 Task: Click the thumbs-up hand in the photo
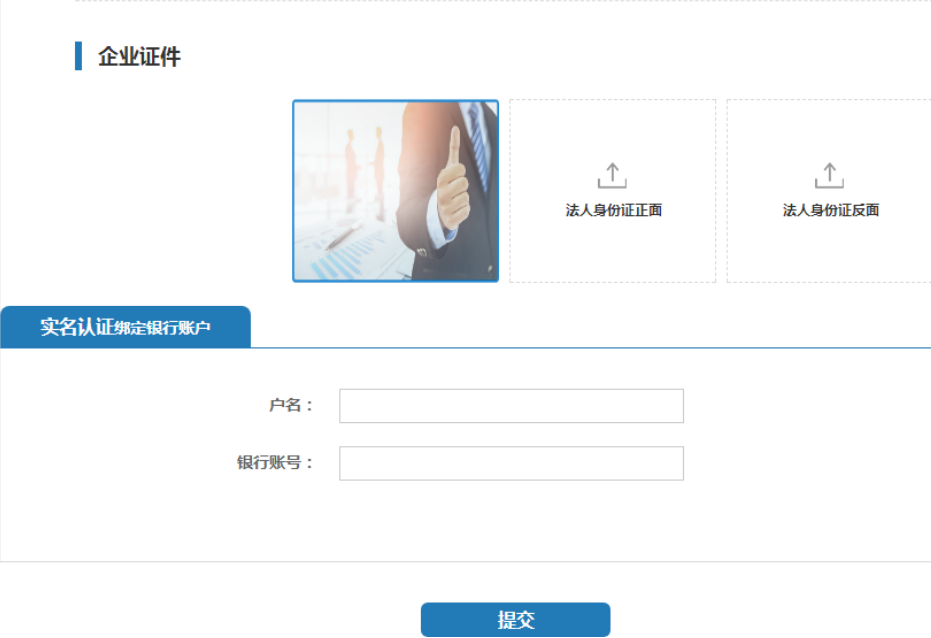pos(453,181)
